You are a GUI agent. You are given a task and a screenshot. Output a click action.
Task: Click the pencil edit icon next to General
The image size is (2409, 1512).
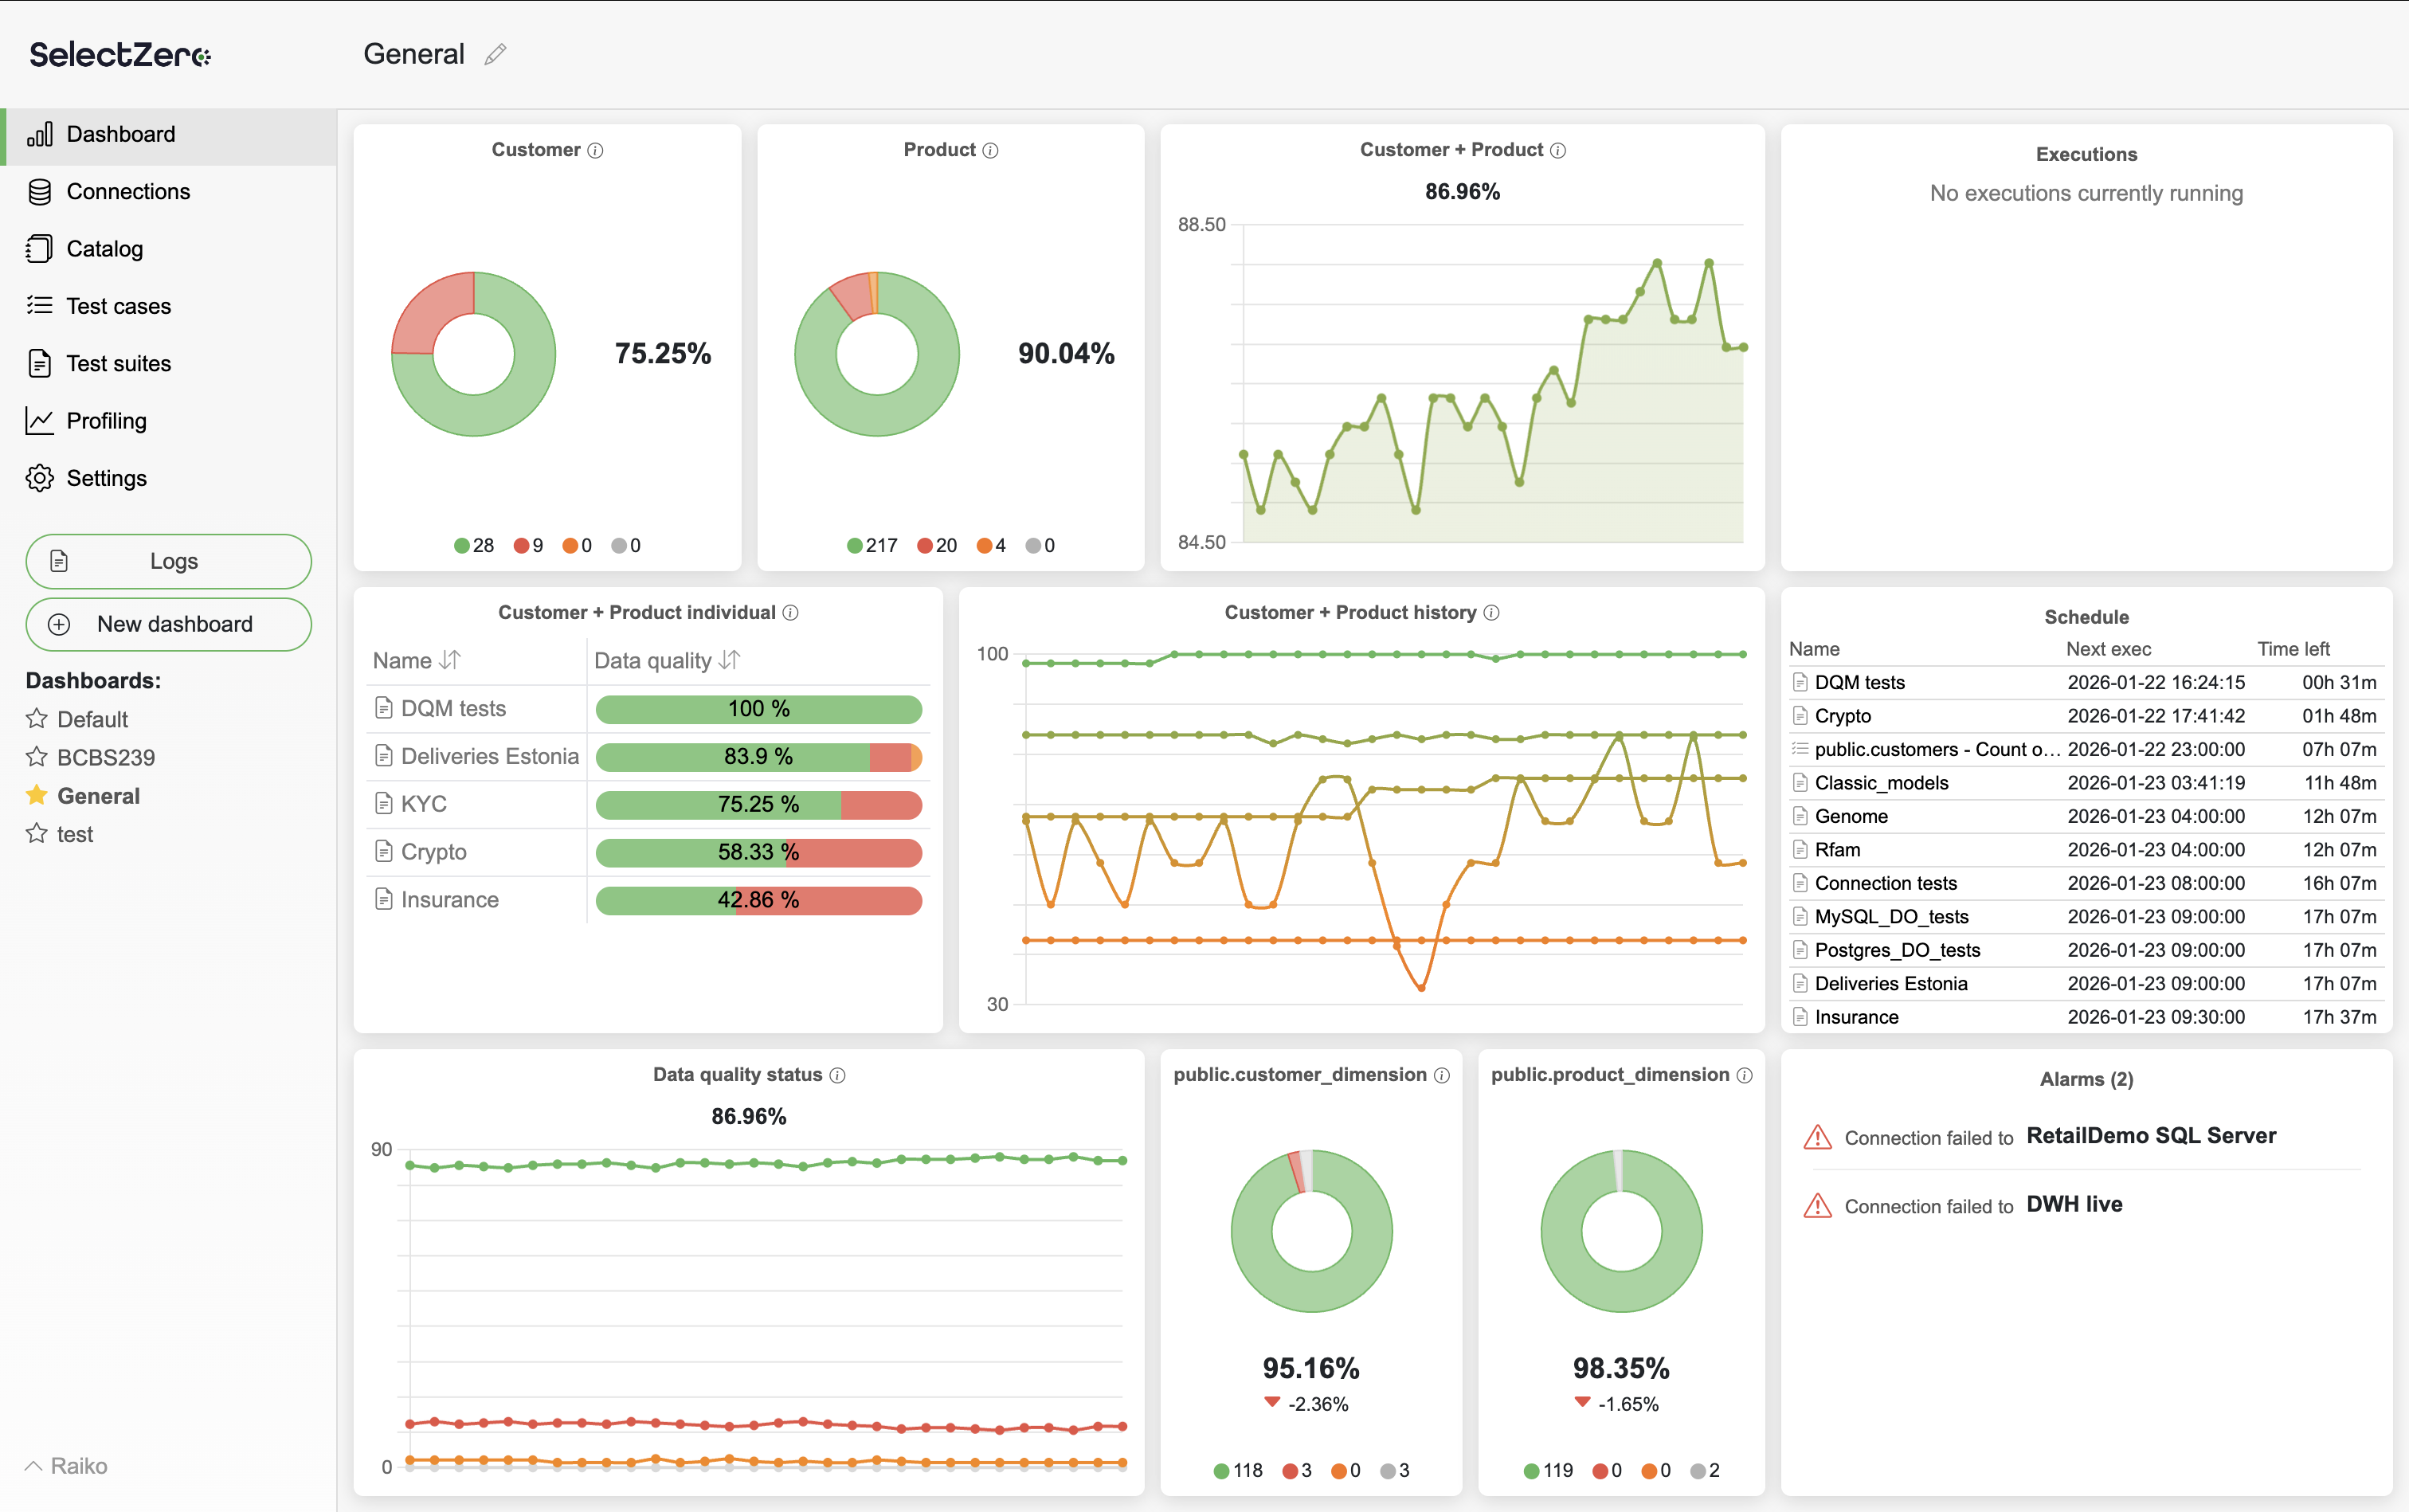[x=495, y=54]
